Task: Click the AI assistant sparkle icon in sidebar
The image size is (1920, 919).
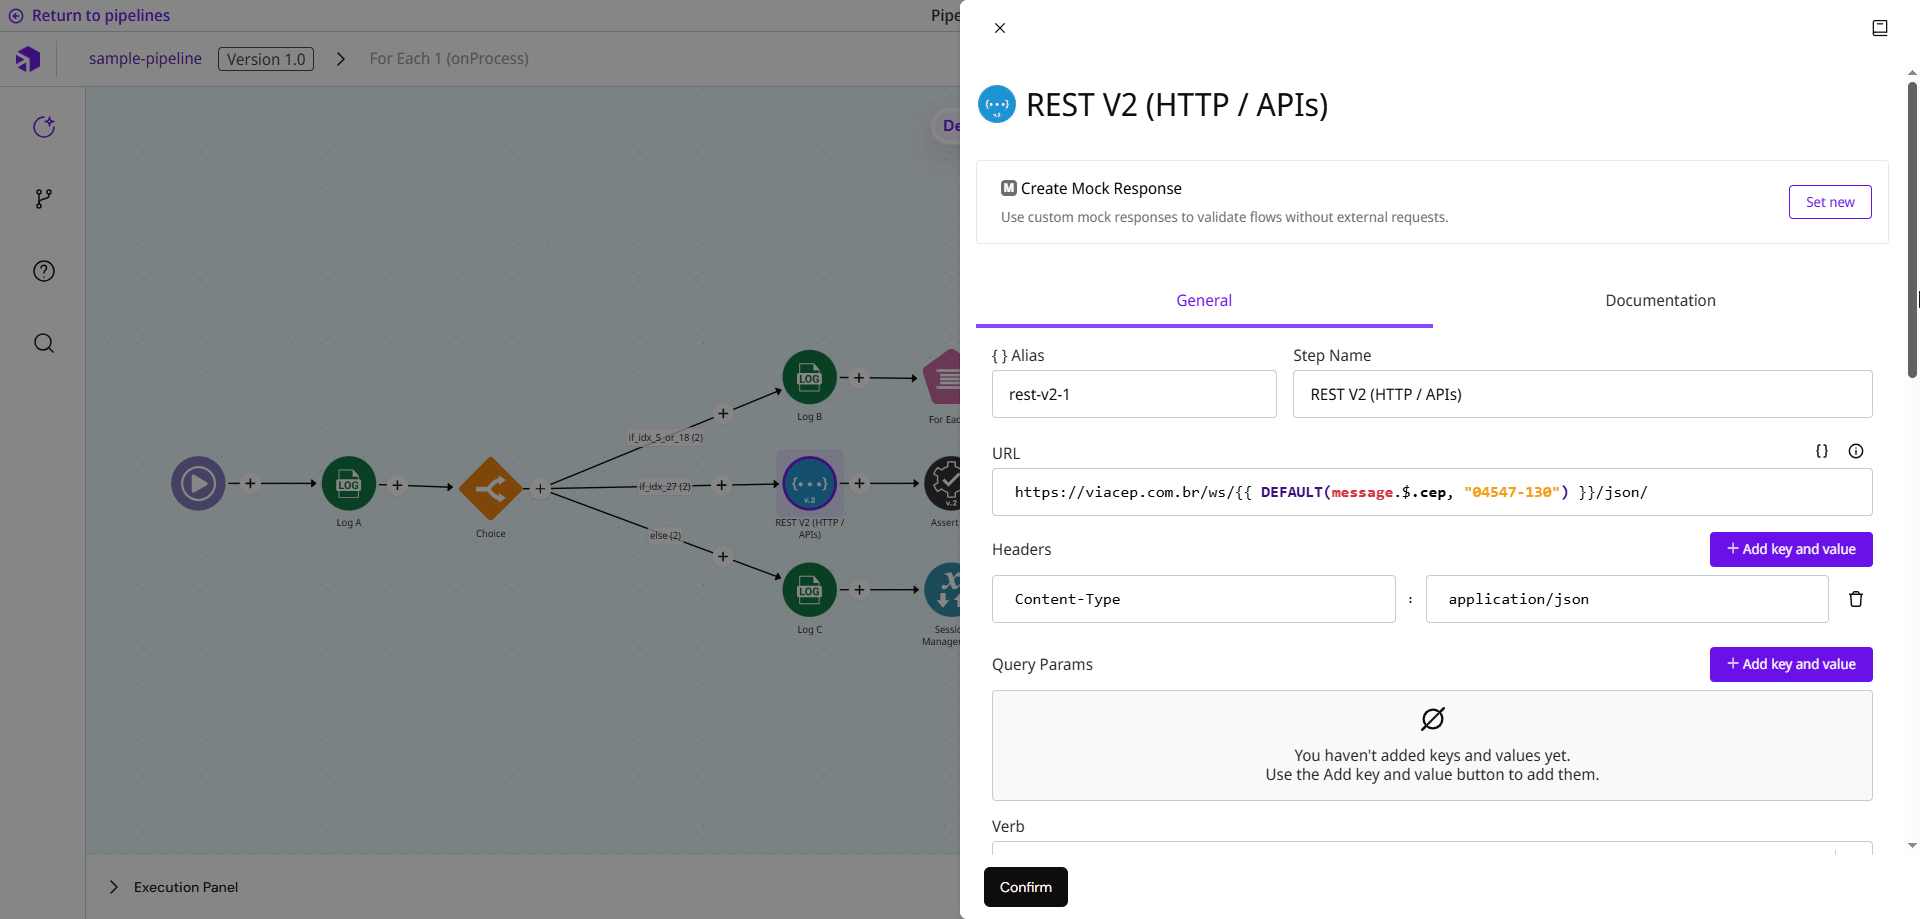Action: coord(44,127)
